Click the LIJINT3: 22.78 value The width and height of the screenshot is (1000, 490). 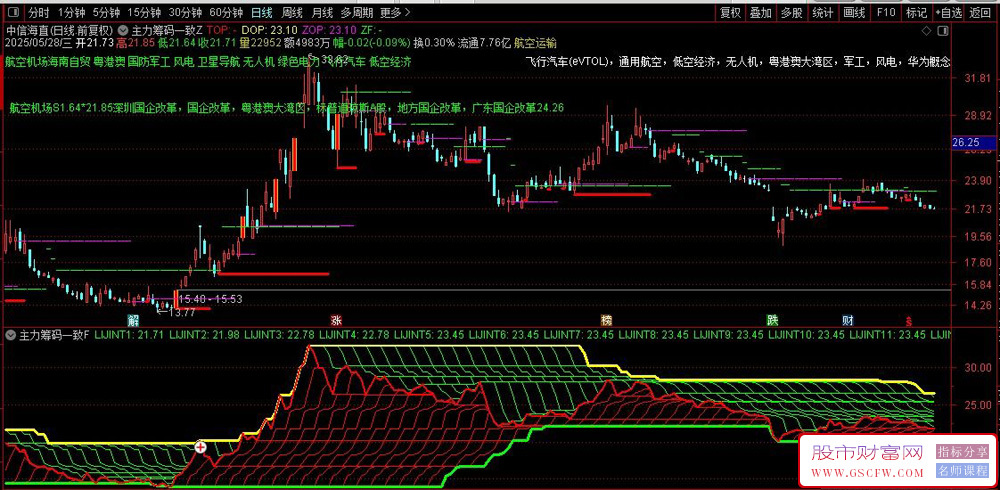[x=279, y=334]
